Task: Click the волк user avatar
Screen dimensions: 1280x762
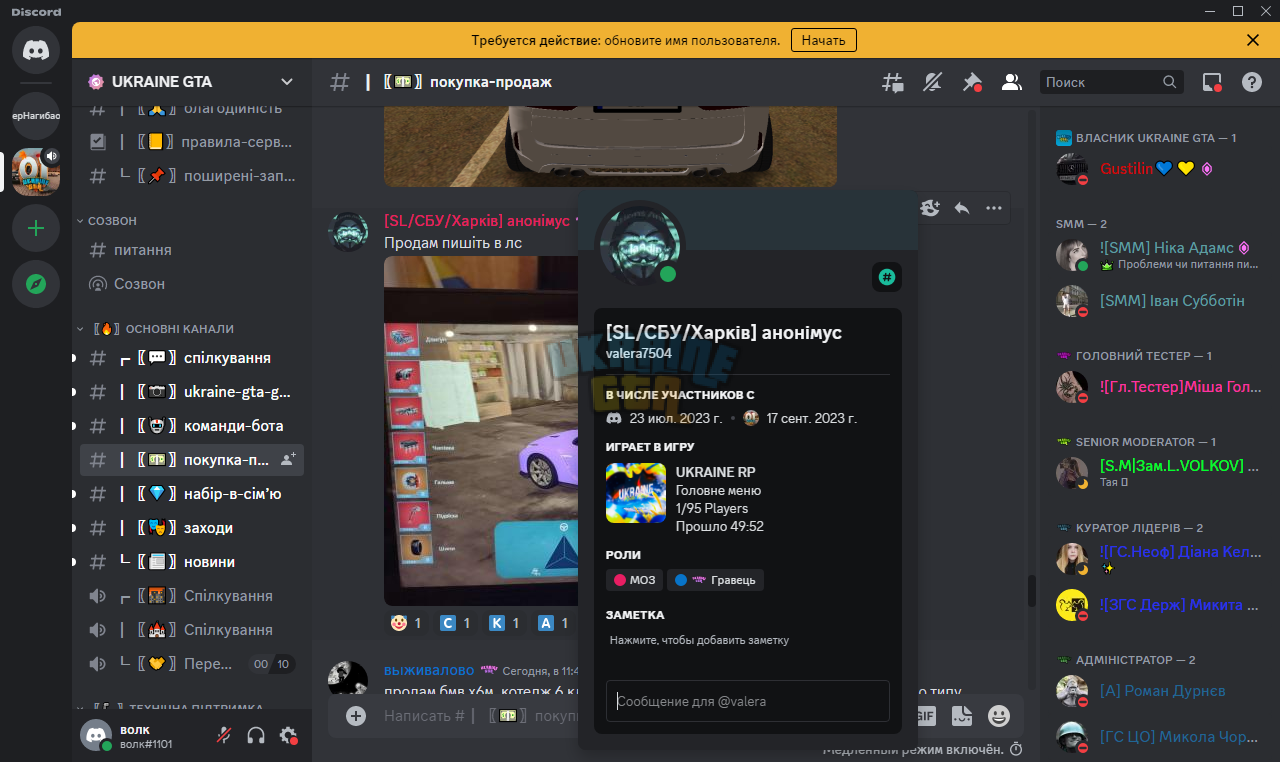Action: click(96, 736)
